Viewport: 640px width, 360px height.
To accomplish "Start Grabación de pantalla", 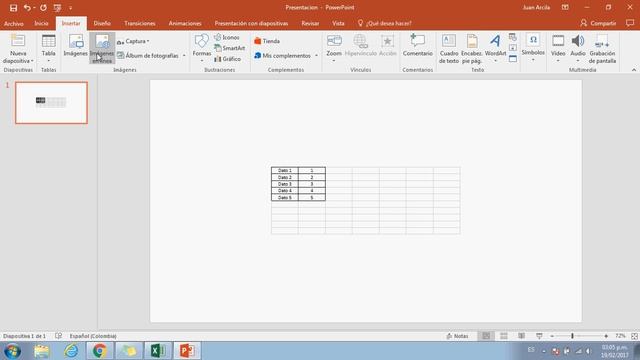I will (x=602, y=49).
